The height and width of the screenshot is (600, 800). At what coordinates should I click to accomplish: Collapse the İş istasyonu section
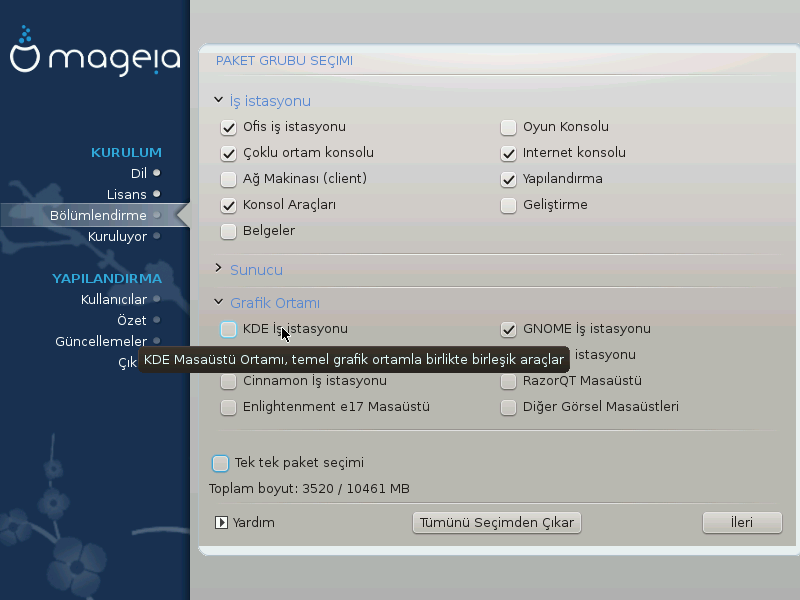pos(218,99)
